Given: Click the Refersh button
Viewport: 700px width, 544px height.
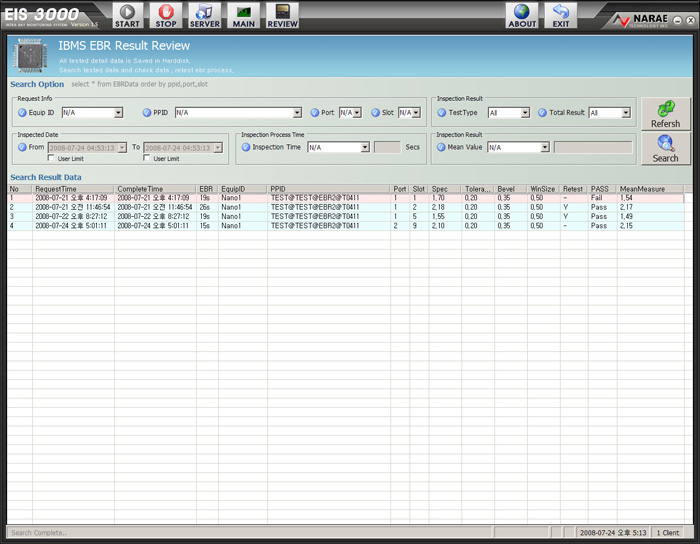Looking at the screenshot, I should (666, 114).
